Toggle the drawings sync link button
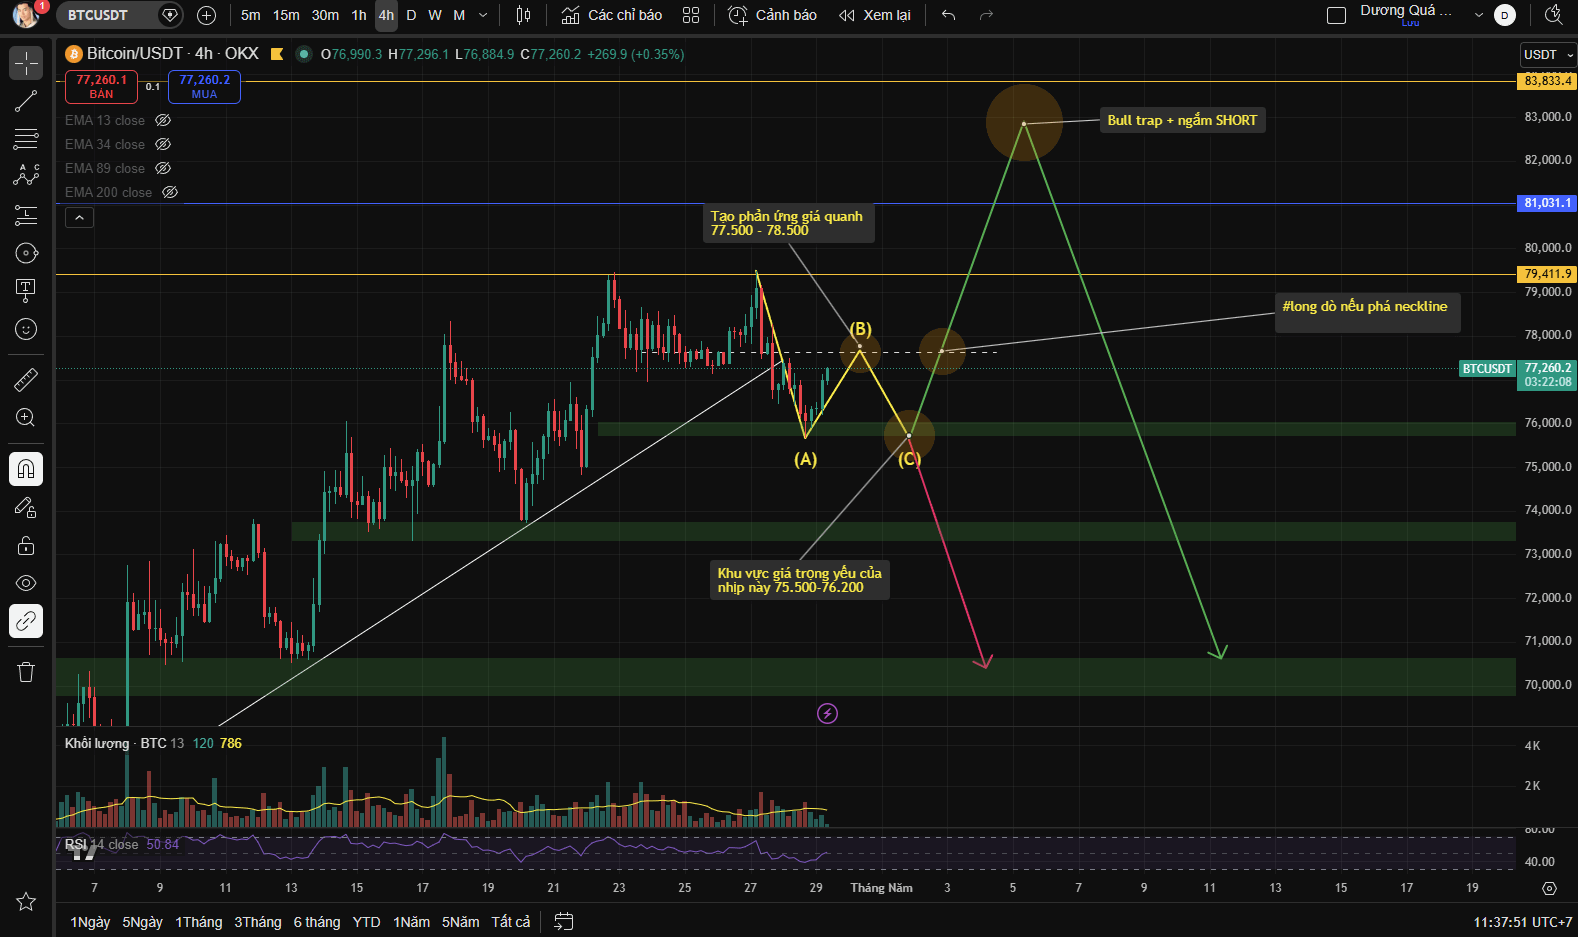This screenshot has width=1578, height=937. tap(26, 621)
